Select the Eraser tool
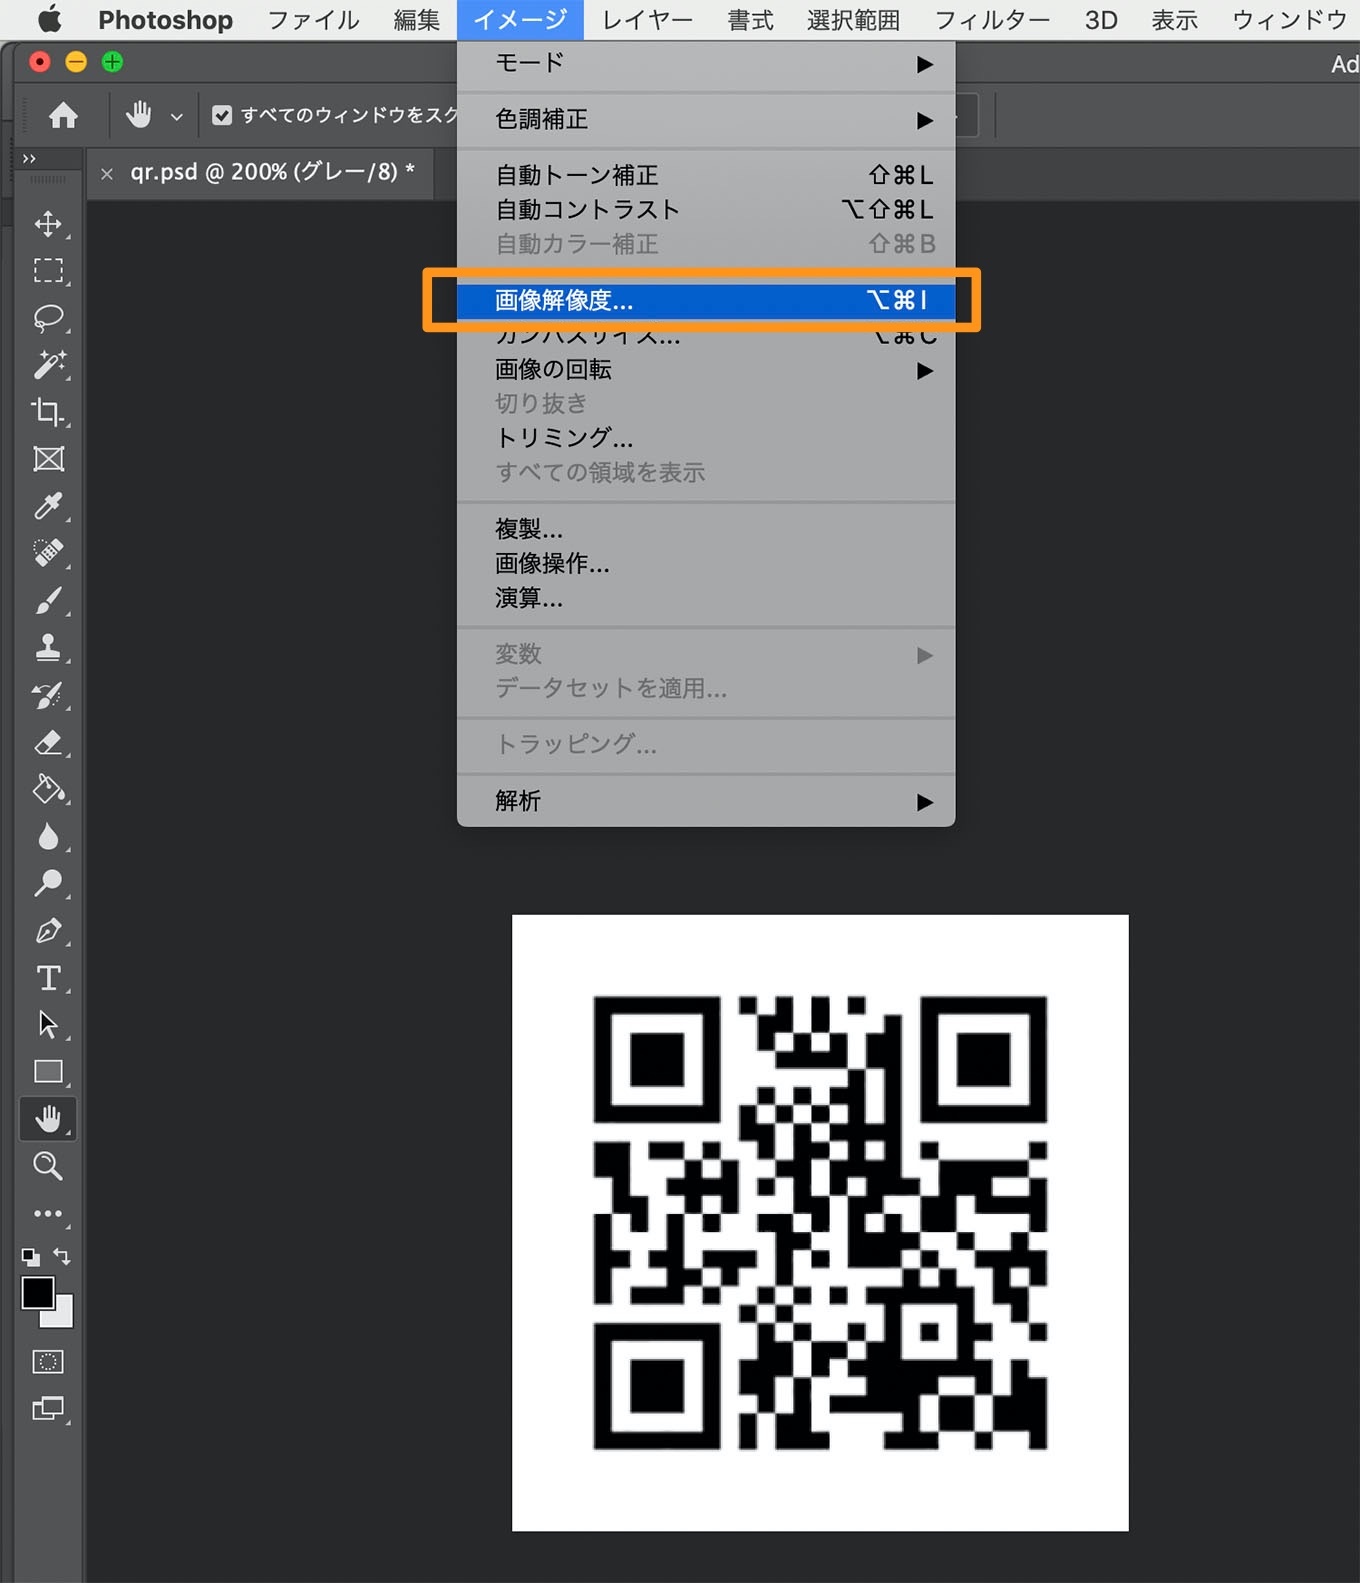Screen dimensions: 1360x1583 48,742
